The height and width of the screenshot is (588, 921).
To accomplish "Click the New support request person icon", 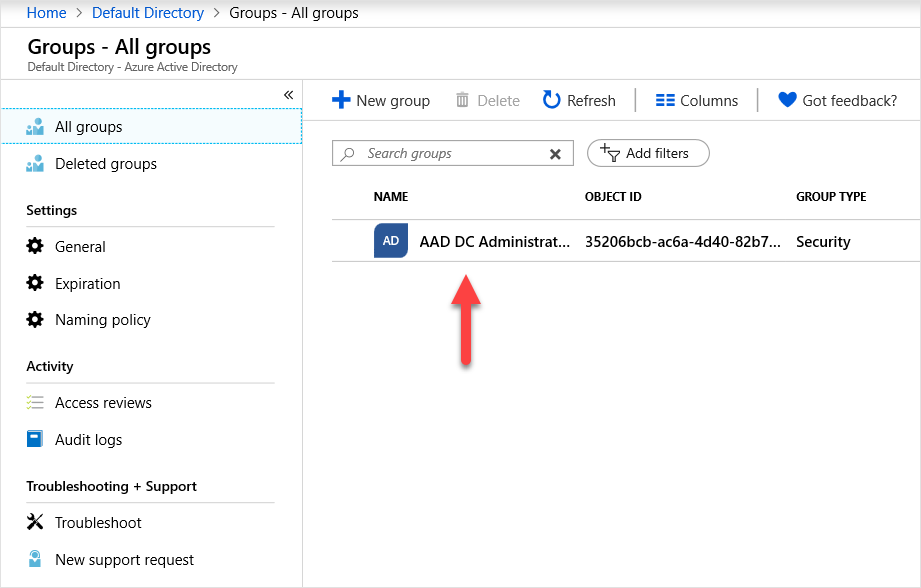I will (x=35, y=559).
